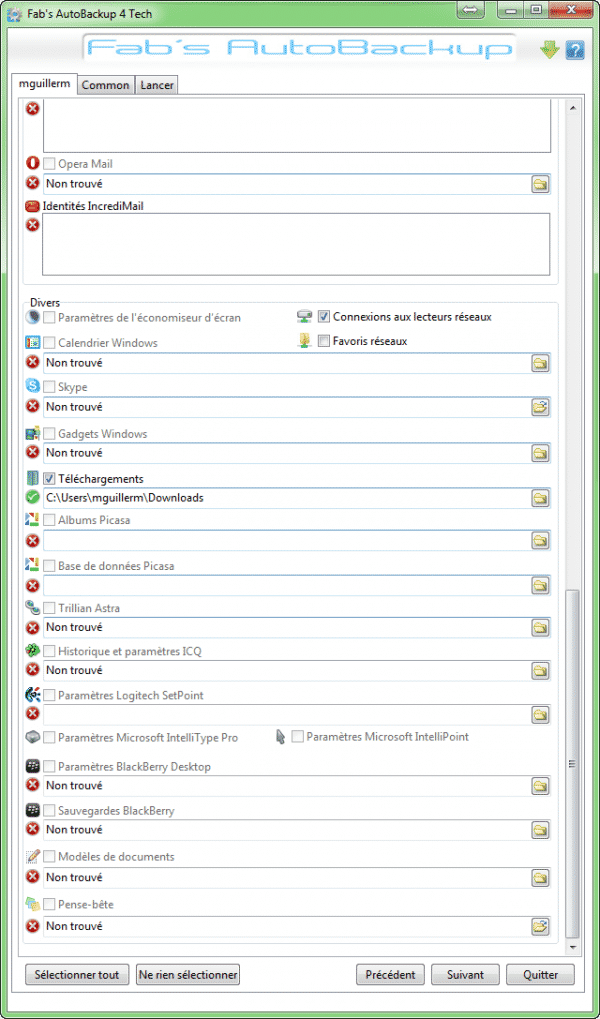
Task: Check Paramètres Microsoft IntelliPoint
Action: click(x=297, y=737)
